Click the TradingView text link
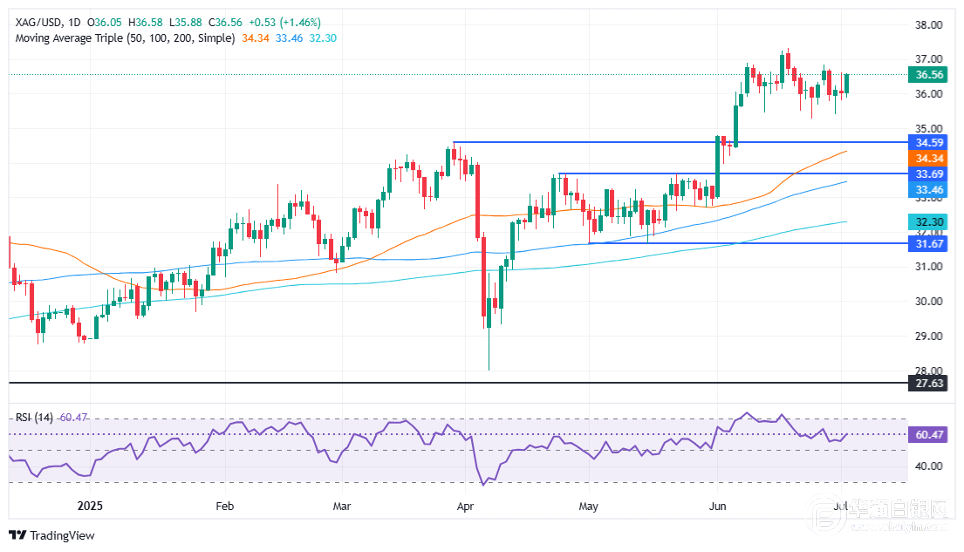This screenshot has width=964, height=552. pyautogui.click(x=62, y=535)
